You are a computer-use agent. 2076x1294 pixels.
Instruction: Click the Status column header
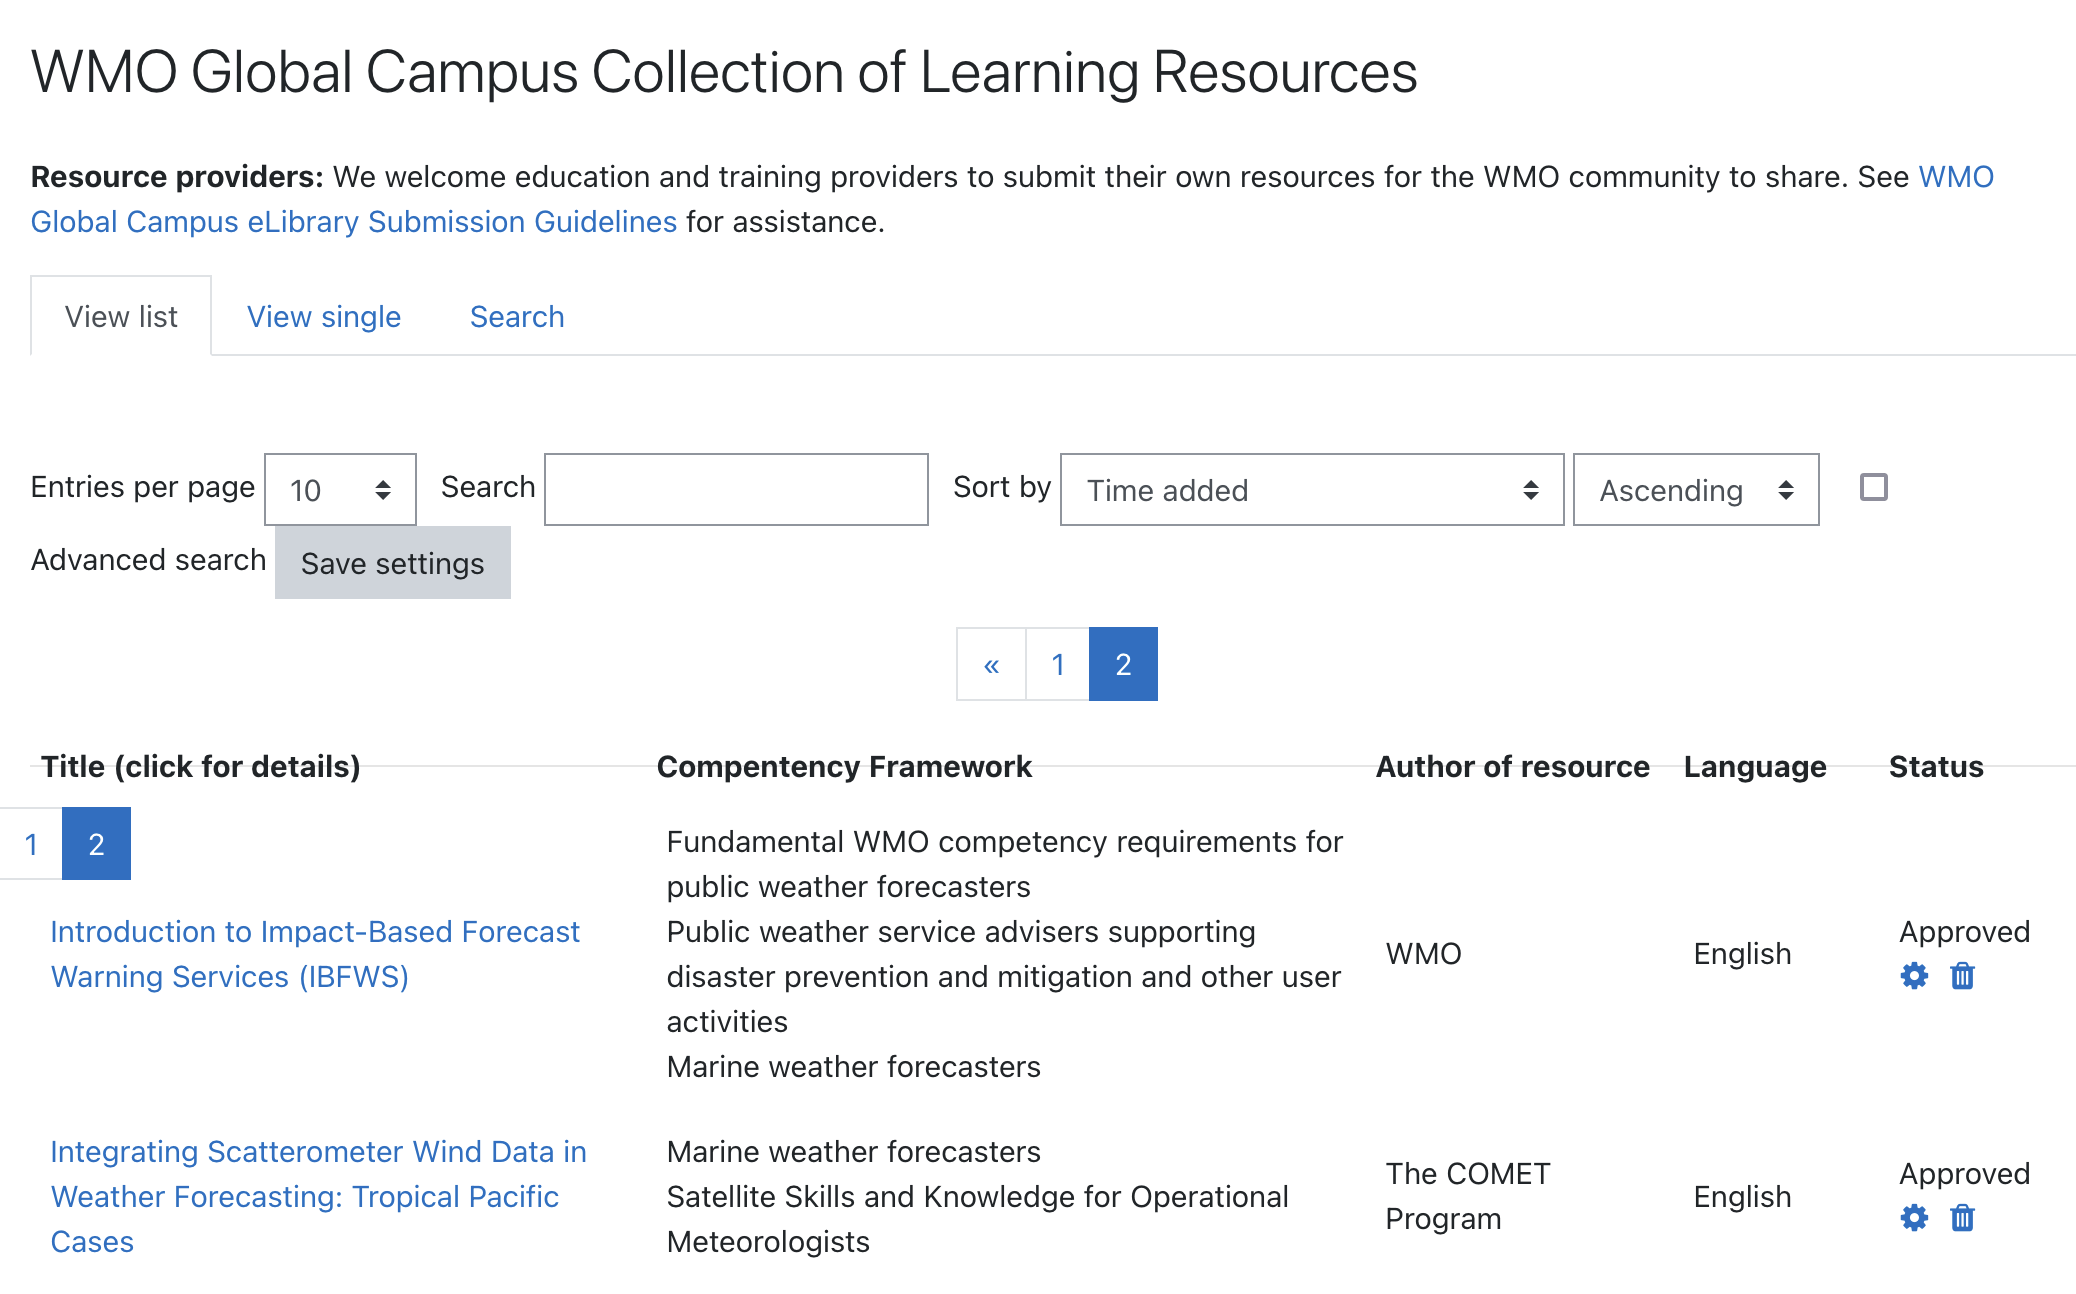pos(1936,766)
